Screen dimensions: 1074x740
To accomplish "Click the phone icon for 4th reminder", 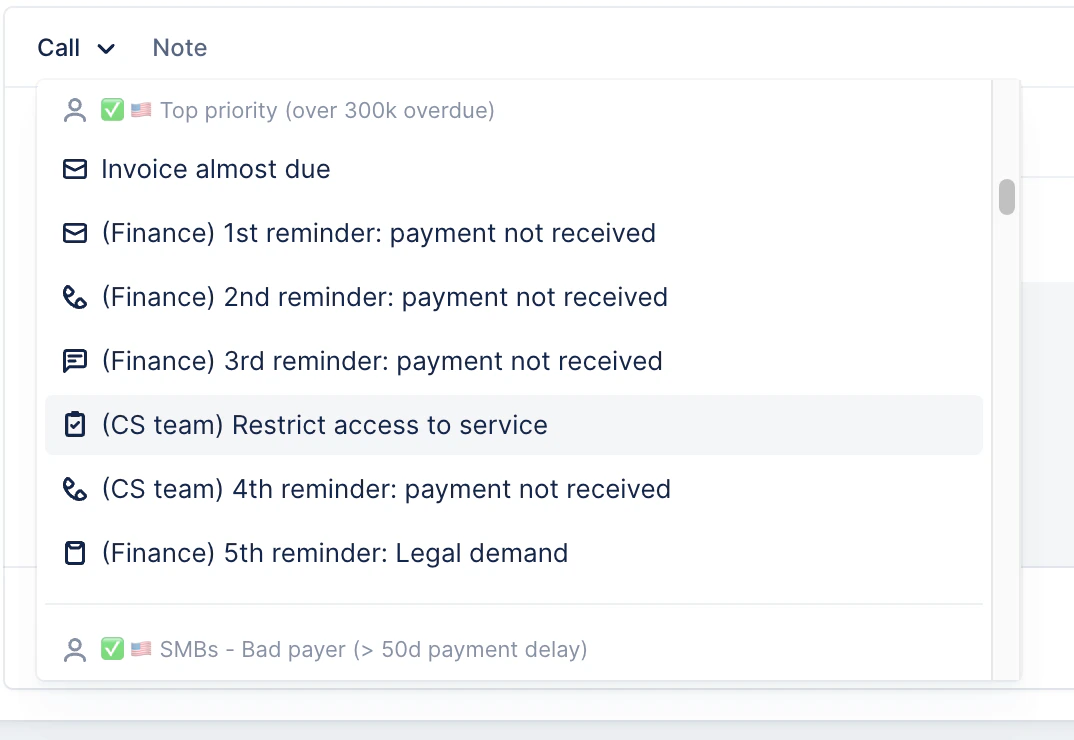I will point(75,489).
